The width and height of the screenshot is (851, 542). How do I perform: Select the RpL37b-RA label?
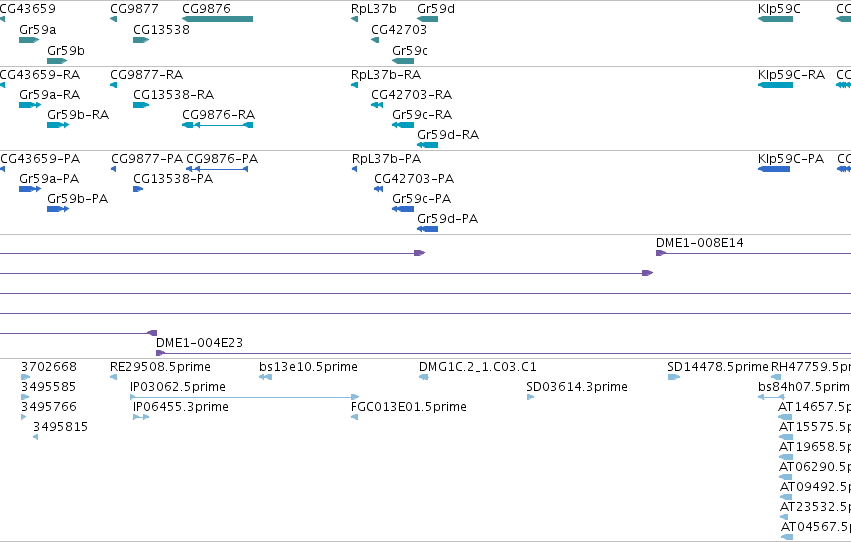tap(386, 74)
